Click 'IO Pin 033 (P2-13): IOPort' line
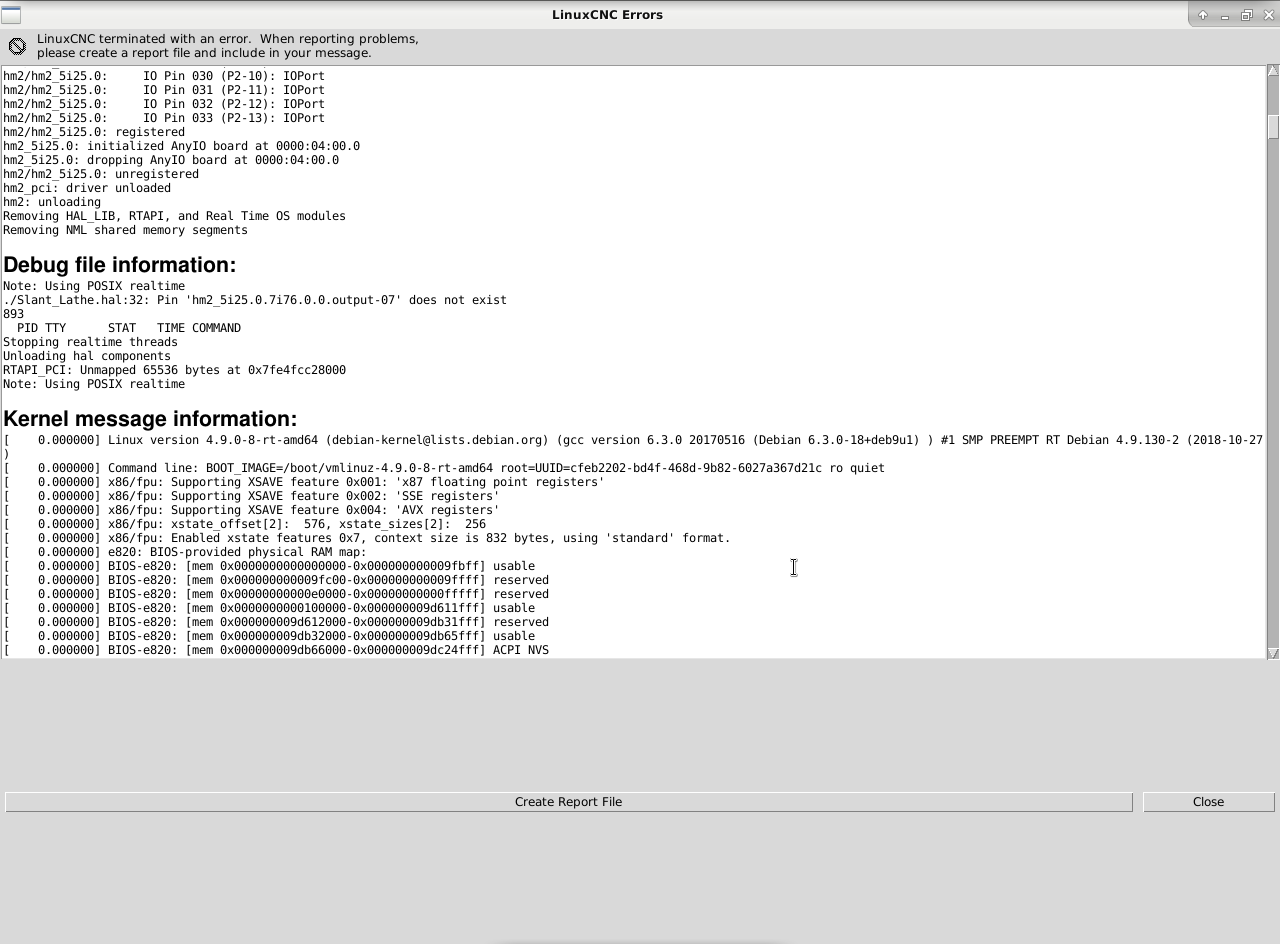 (164, 118)
